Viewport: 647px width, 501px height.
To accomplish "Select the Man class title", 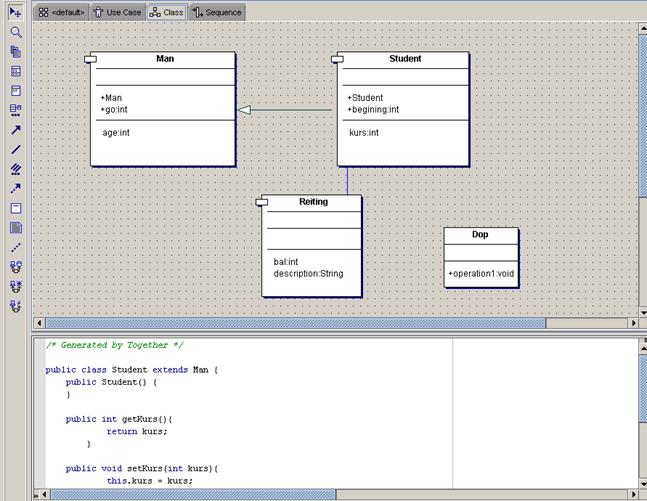I will click(x=165, y=59).
